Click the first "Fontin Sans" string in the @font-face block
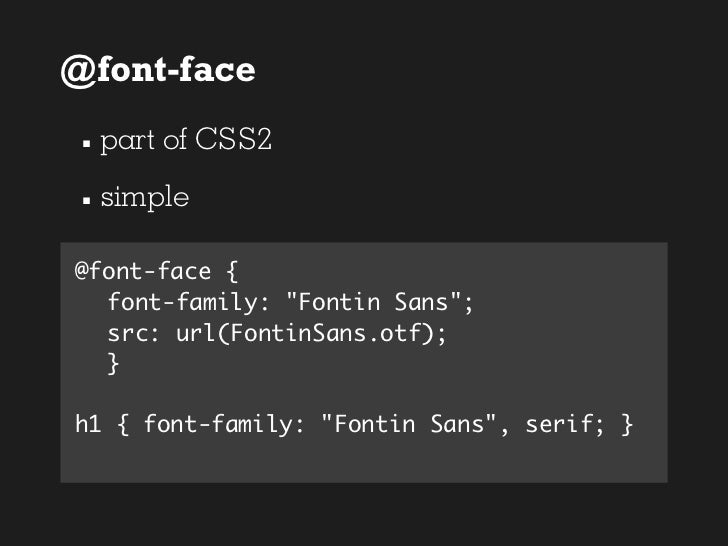The height and width of the screenshot is (546, 728). (378, 302)
